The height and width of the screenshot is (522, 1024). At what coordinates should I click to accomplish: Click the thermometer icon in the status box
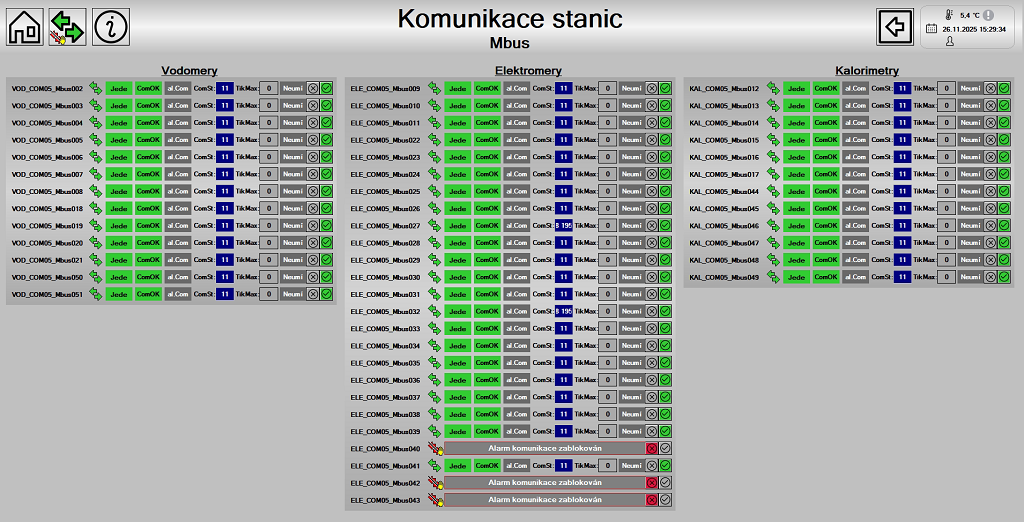[x=949, y=14]
